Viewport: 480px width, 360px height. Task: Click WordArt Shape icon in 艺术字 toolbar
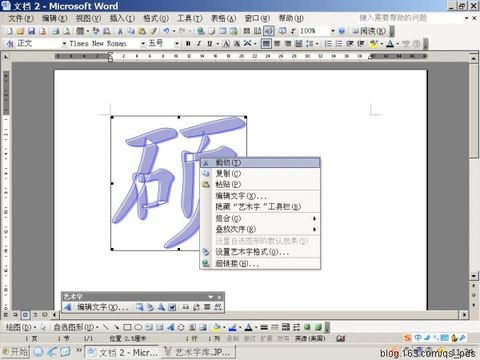[x=161, y=307]
